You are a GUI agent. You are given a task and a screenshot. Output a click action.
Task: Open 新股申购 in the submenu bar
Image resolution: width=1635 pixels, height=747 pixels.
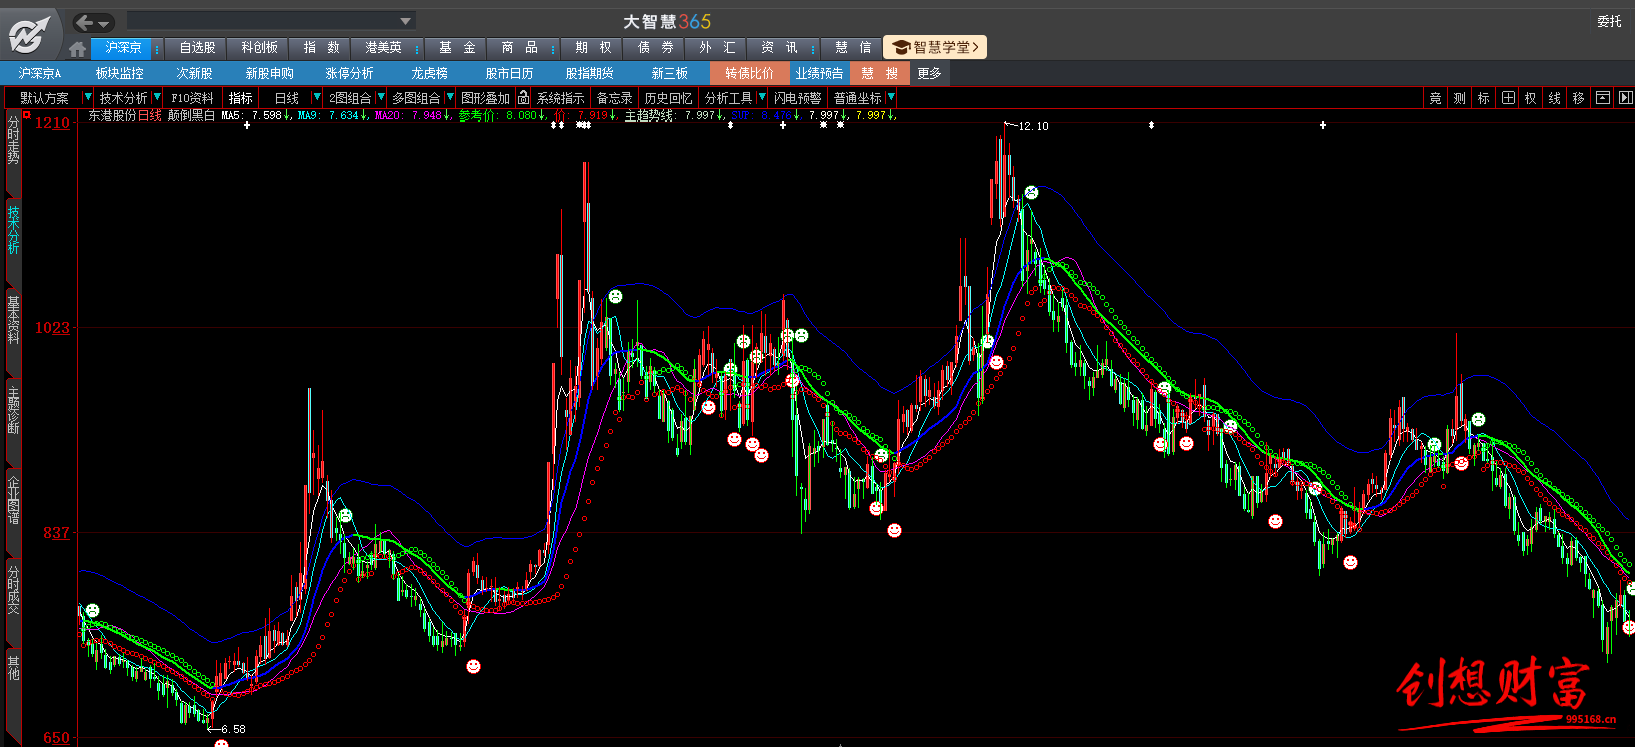269,73
